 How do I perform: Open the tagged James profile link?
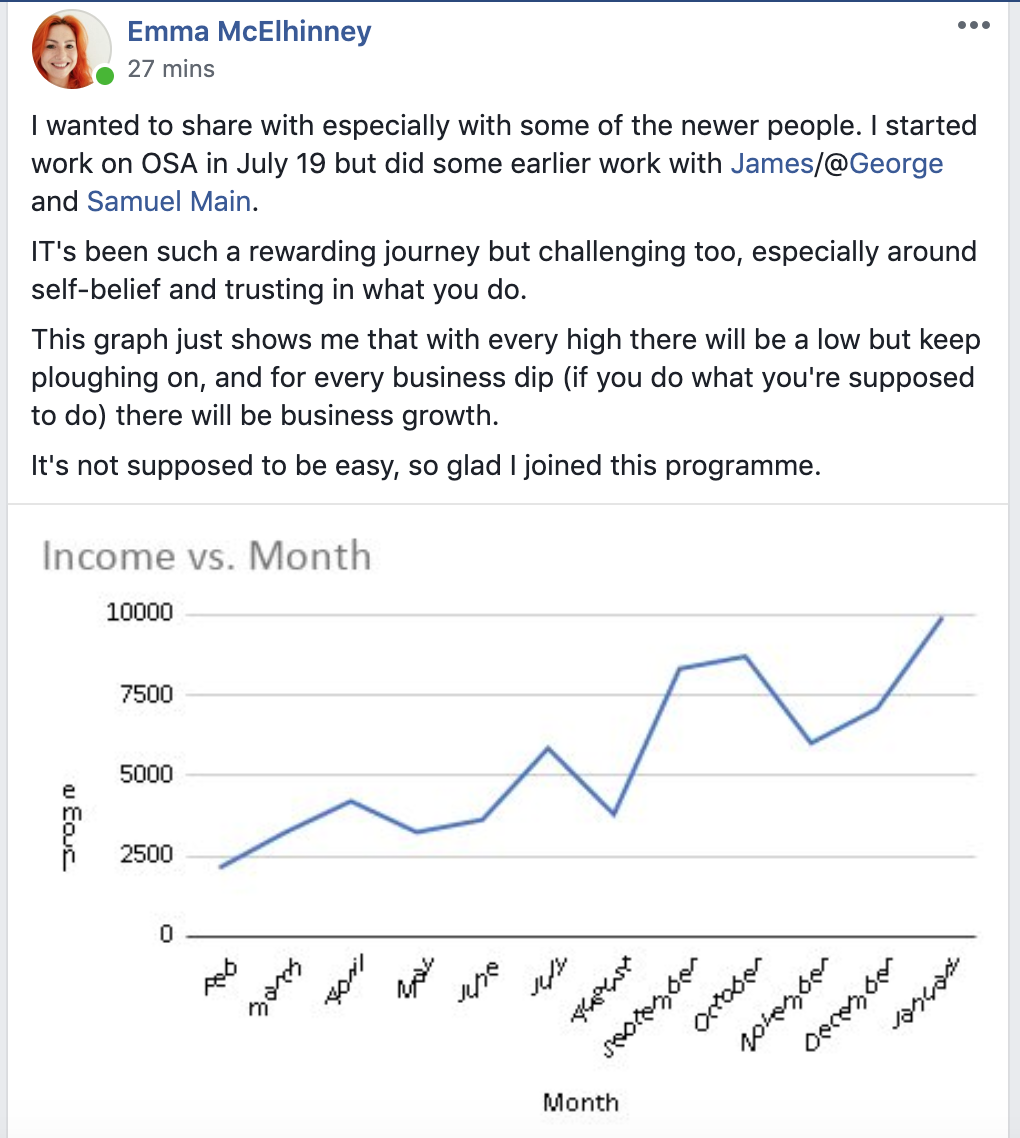coord(771,163)
